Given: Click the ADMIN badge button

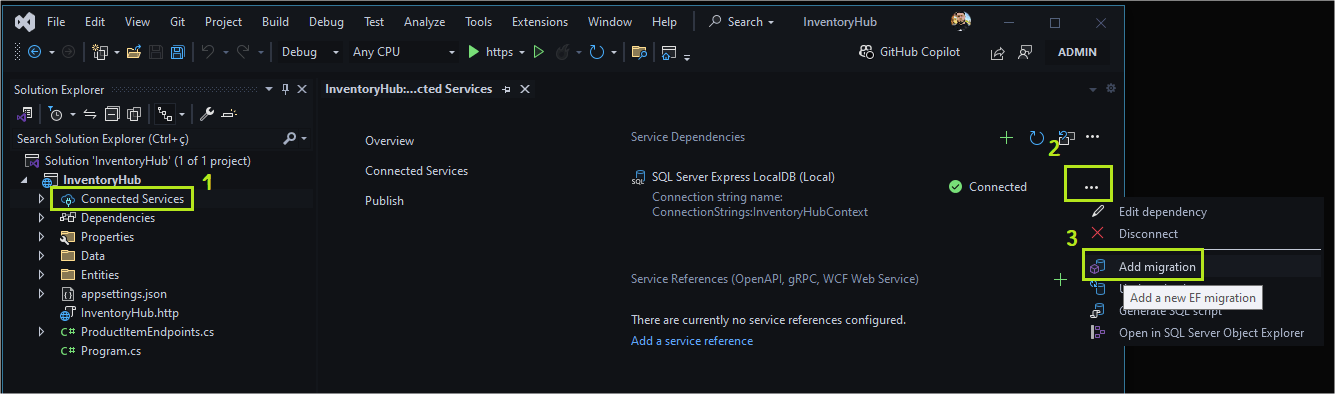Looking at the screenshot, I should (x=1077, y=52).
